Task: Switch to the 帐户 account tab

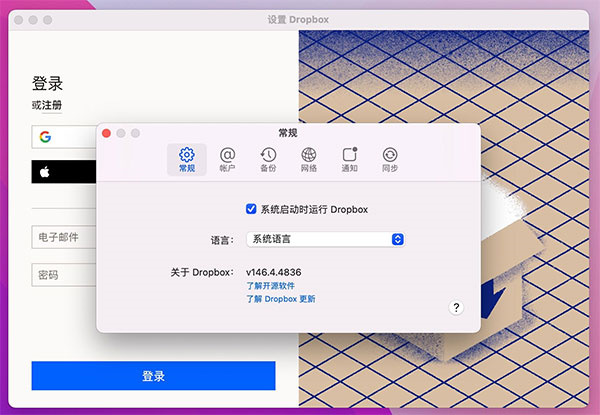Action: point(227,159)
